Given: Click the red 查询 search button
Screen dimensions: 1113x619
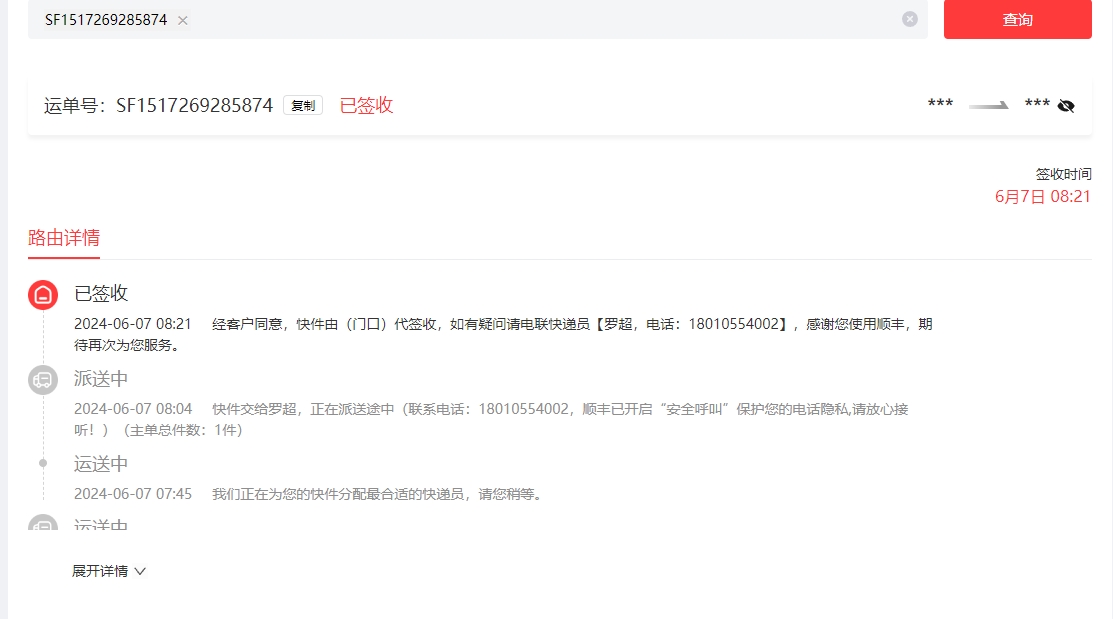Looking at the screenshot, I should [1017, 19].
